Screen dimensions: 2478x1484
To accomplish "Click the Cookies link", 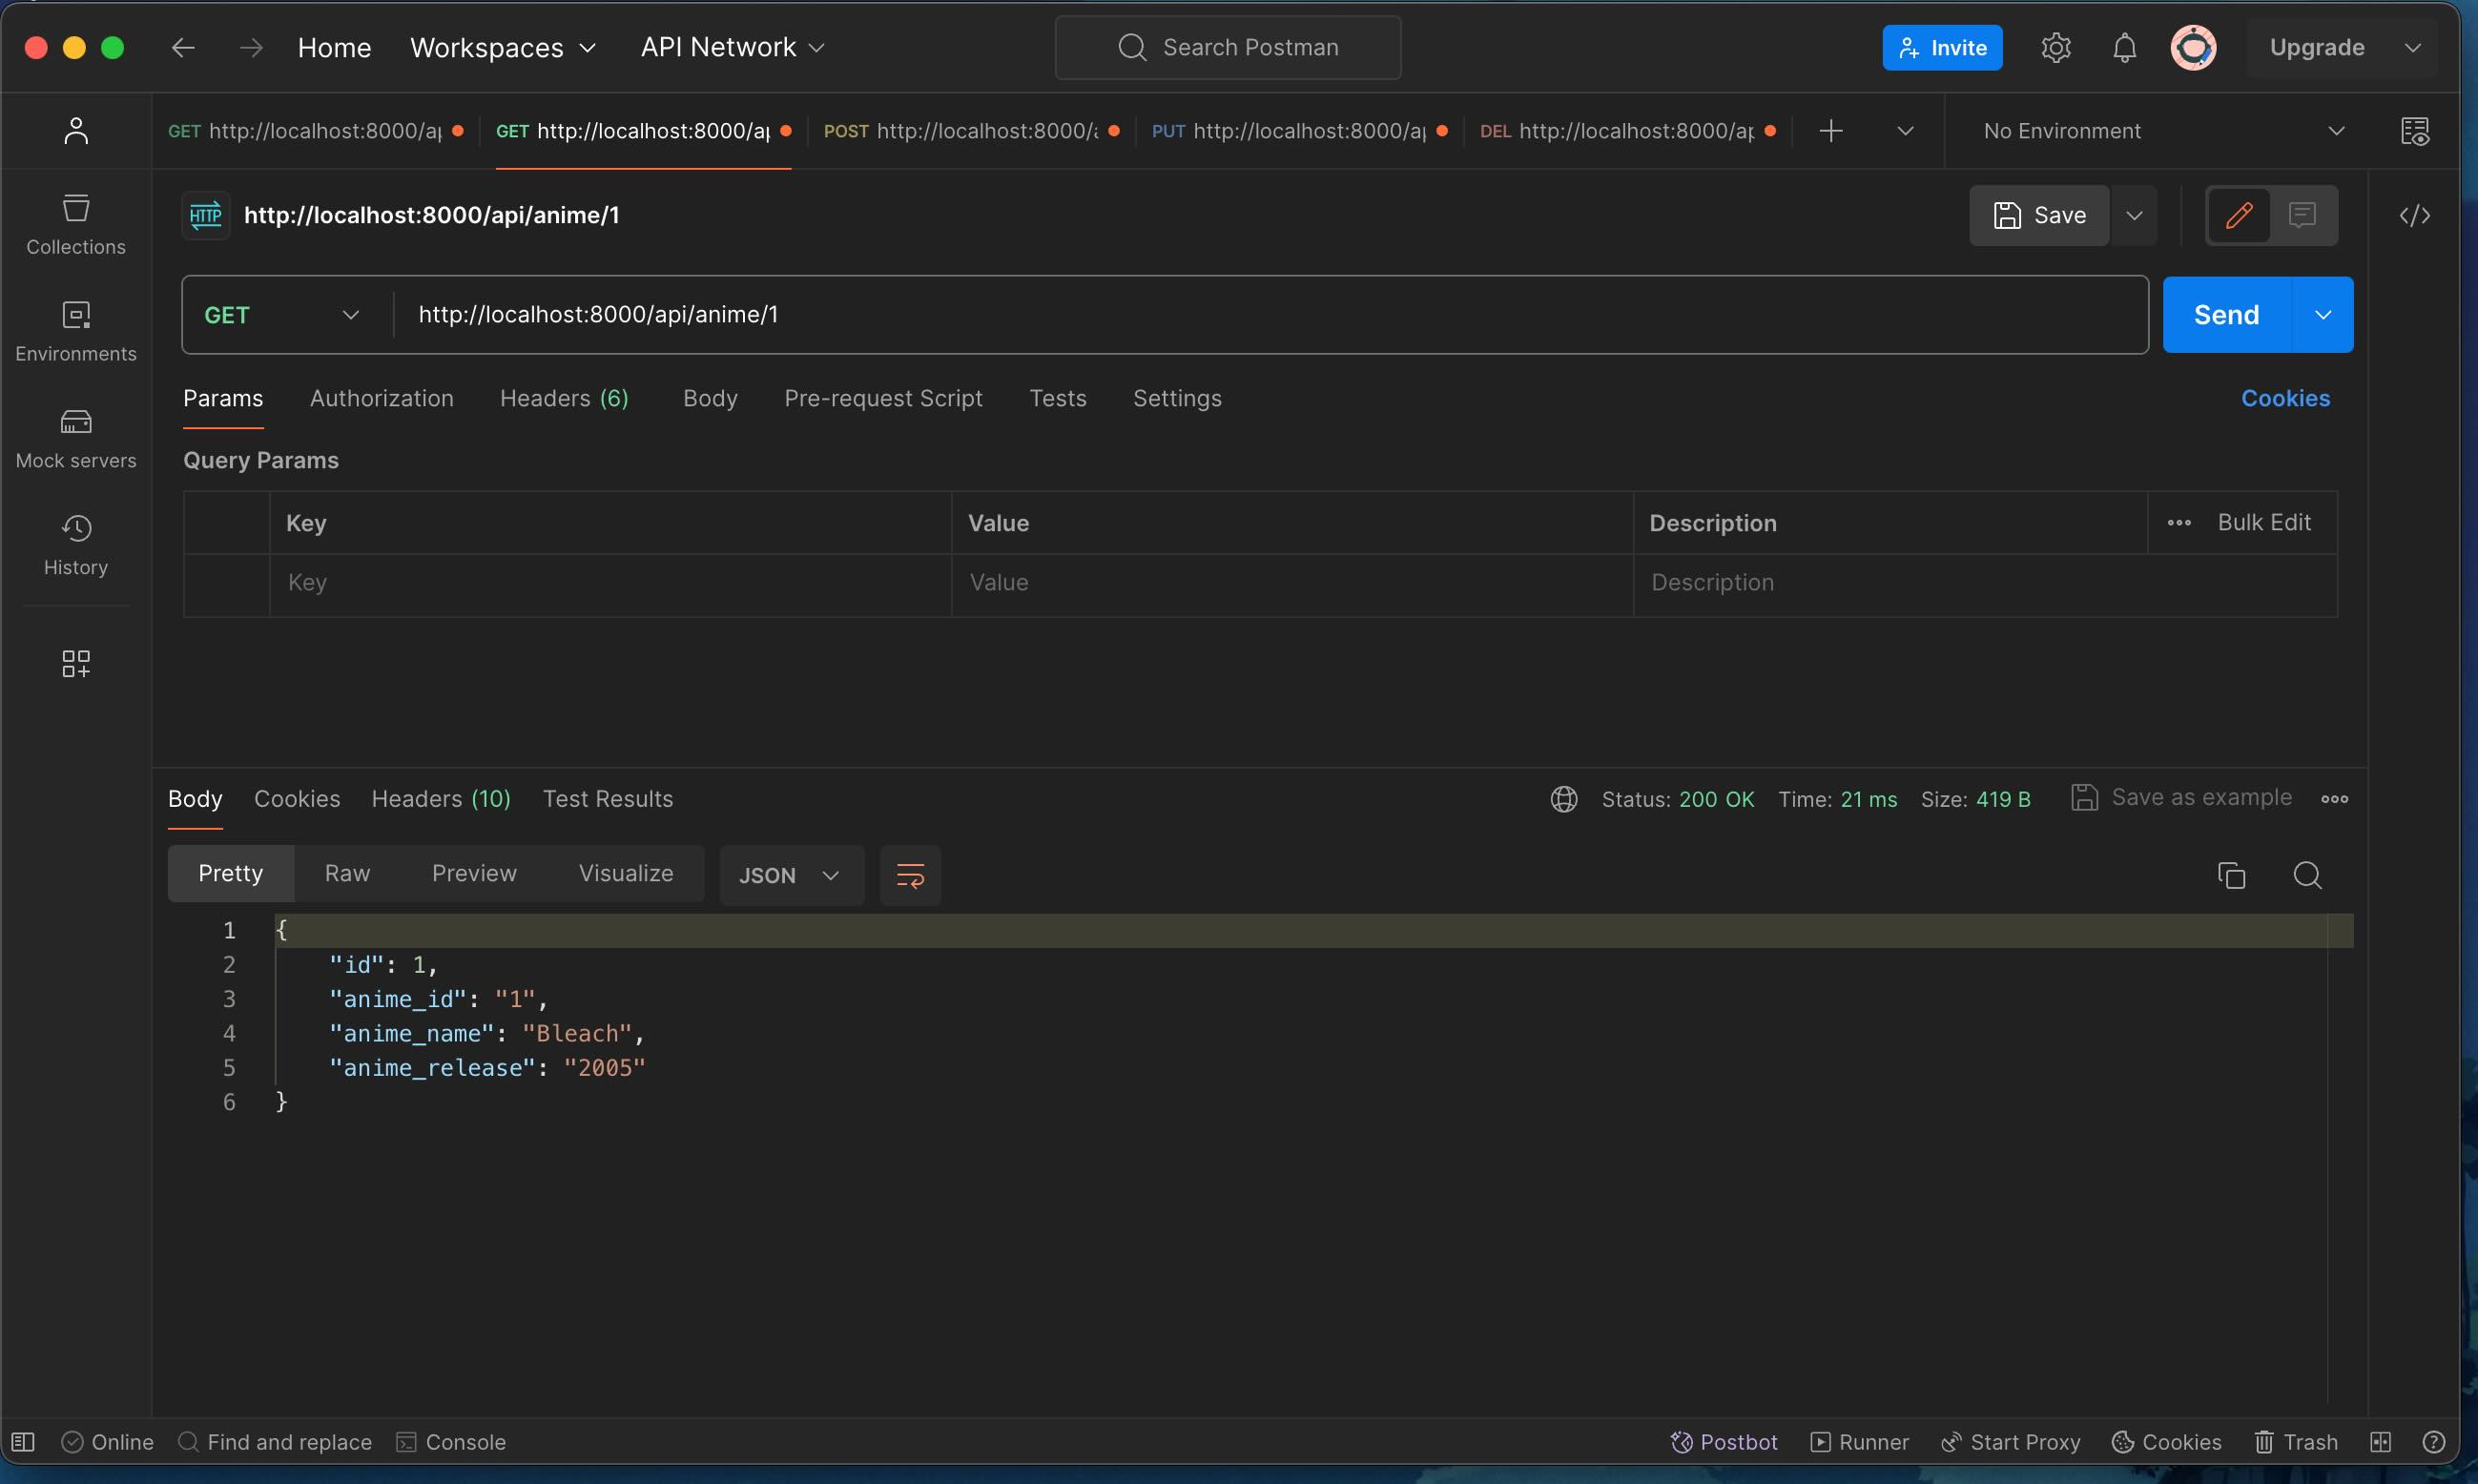I will click(2284, 398).
